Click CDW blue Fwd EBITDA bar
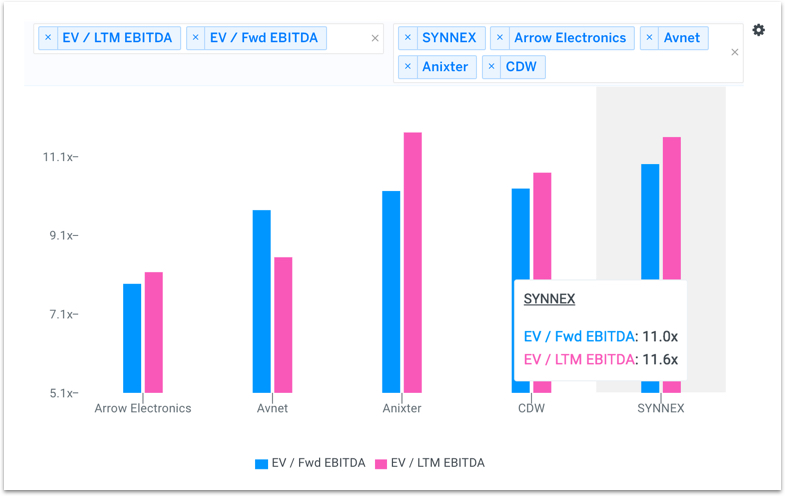This screenshot has width=785, height=496. tap(521, 234)
